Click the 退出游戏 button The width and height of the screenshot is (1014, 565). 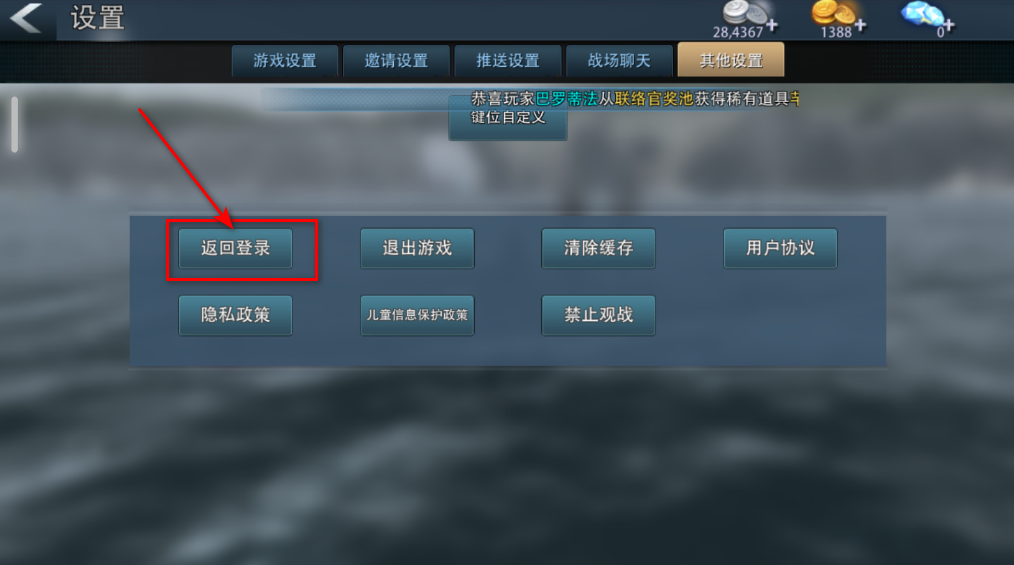(417, 248)
